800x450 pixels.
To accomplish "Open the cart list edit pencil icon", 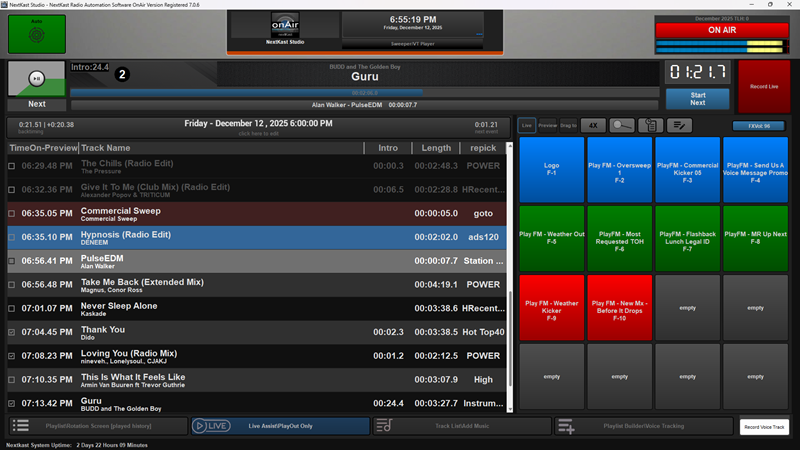I will point(680,126).
